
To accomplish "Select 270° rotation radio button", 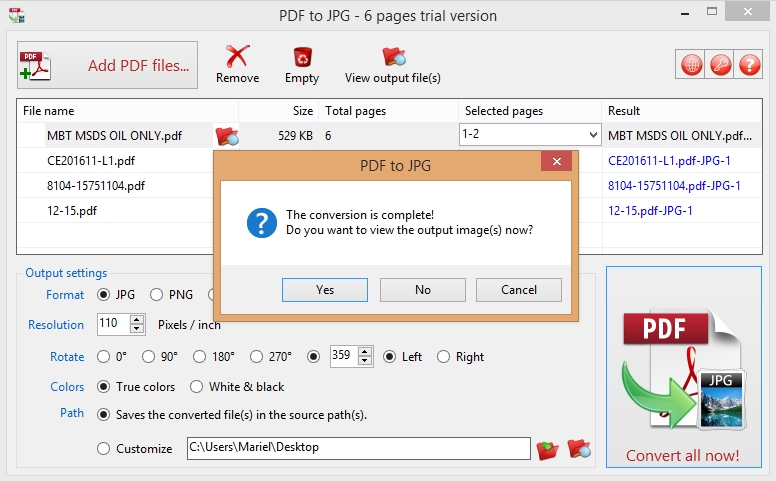I will point(256,357).
